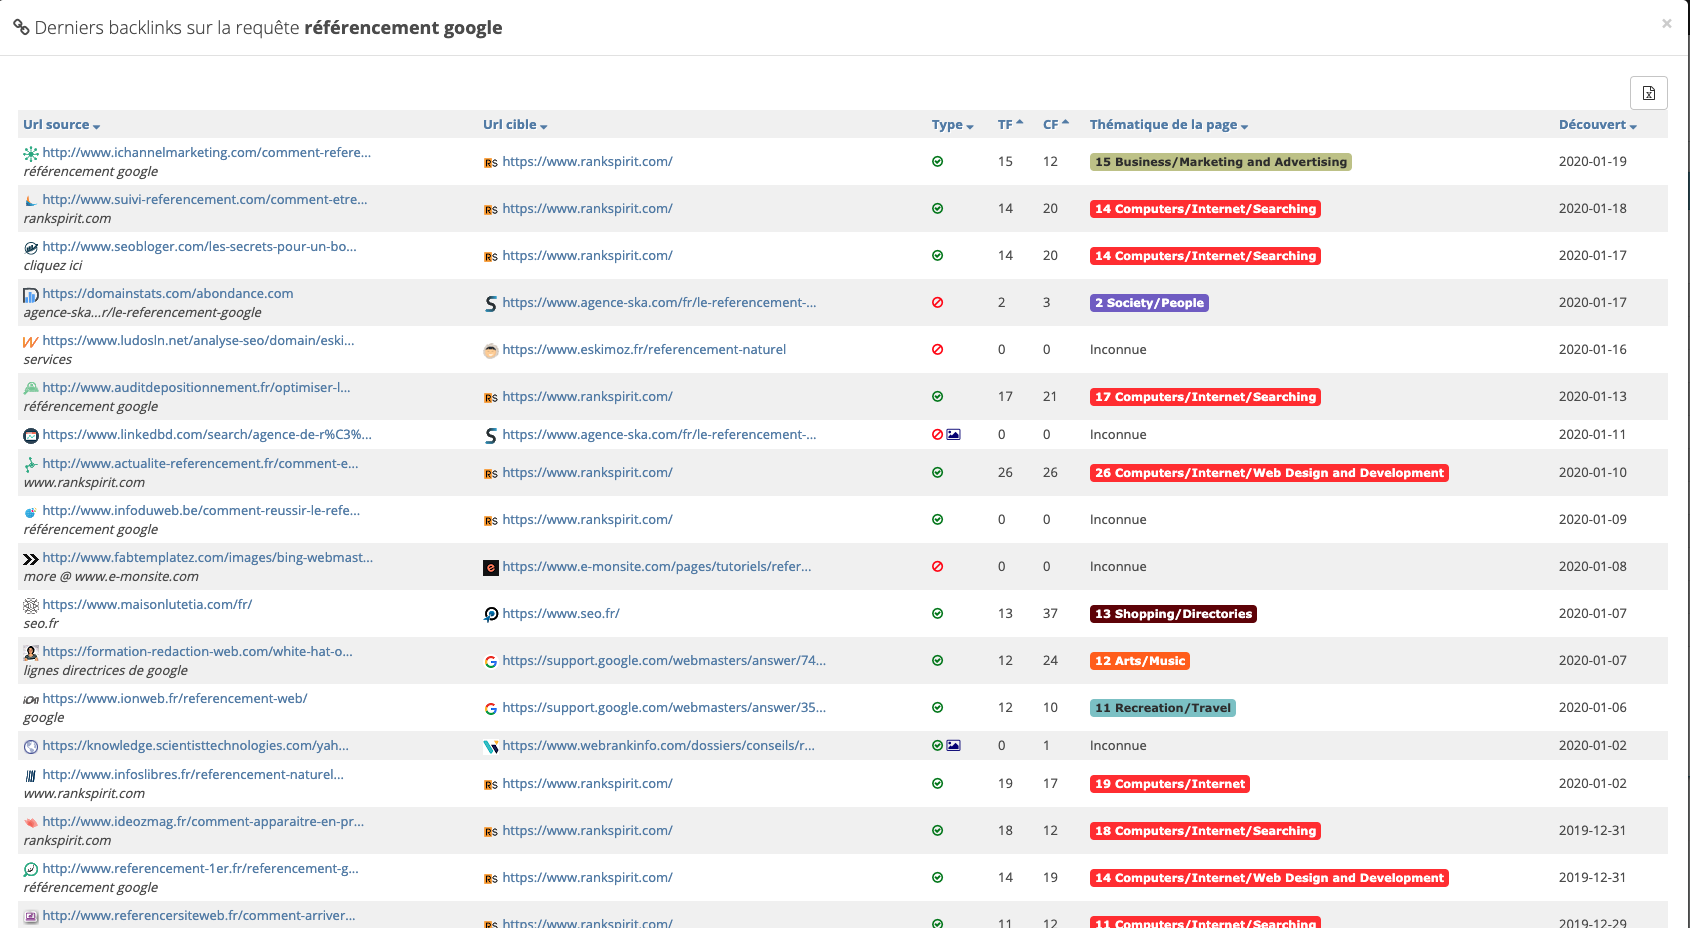Viewport: 1690px width, 928px height.
Task: Open the e-monsite.com tutoriels target link
Action: coord(657,567)
